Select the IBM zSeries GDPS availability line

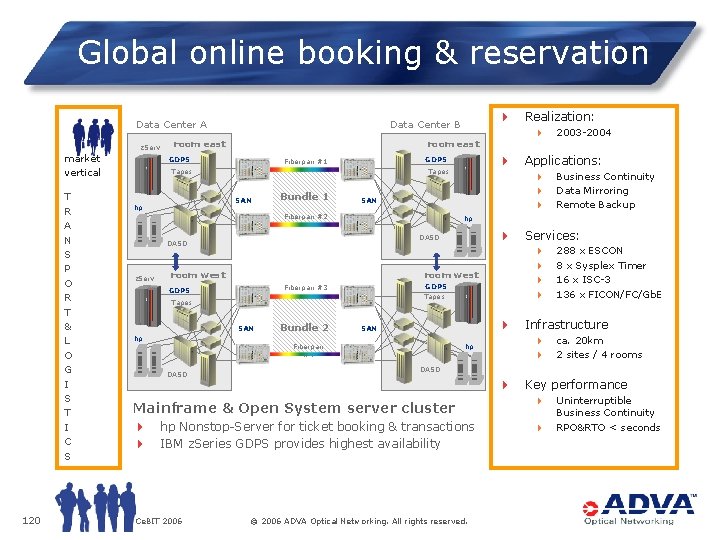[x=300, y=444]
